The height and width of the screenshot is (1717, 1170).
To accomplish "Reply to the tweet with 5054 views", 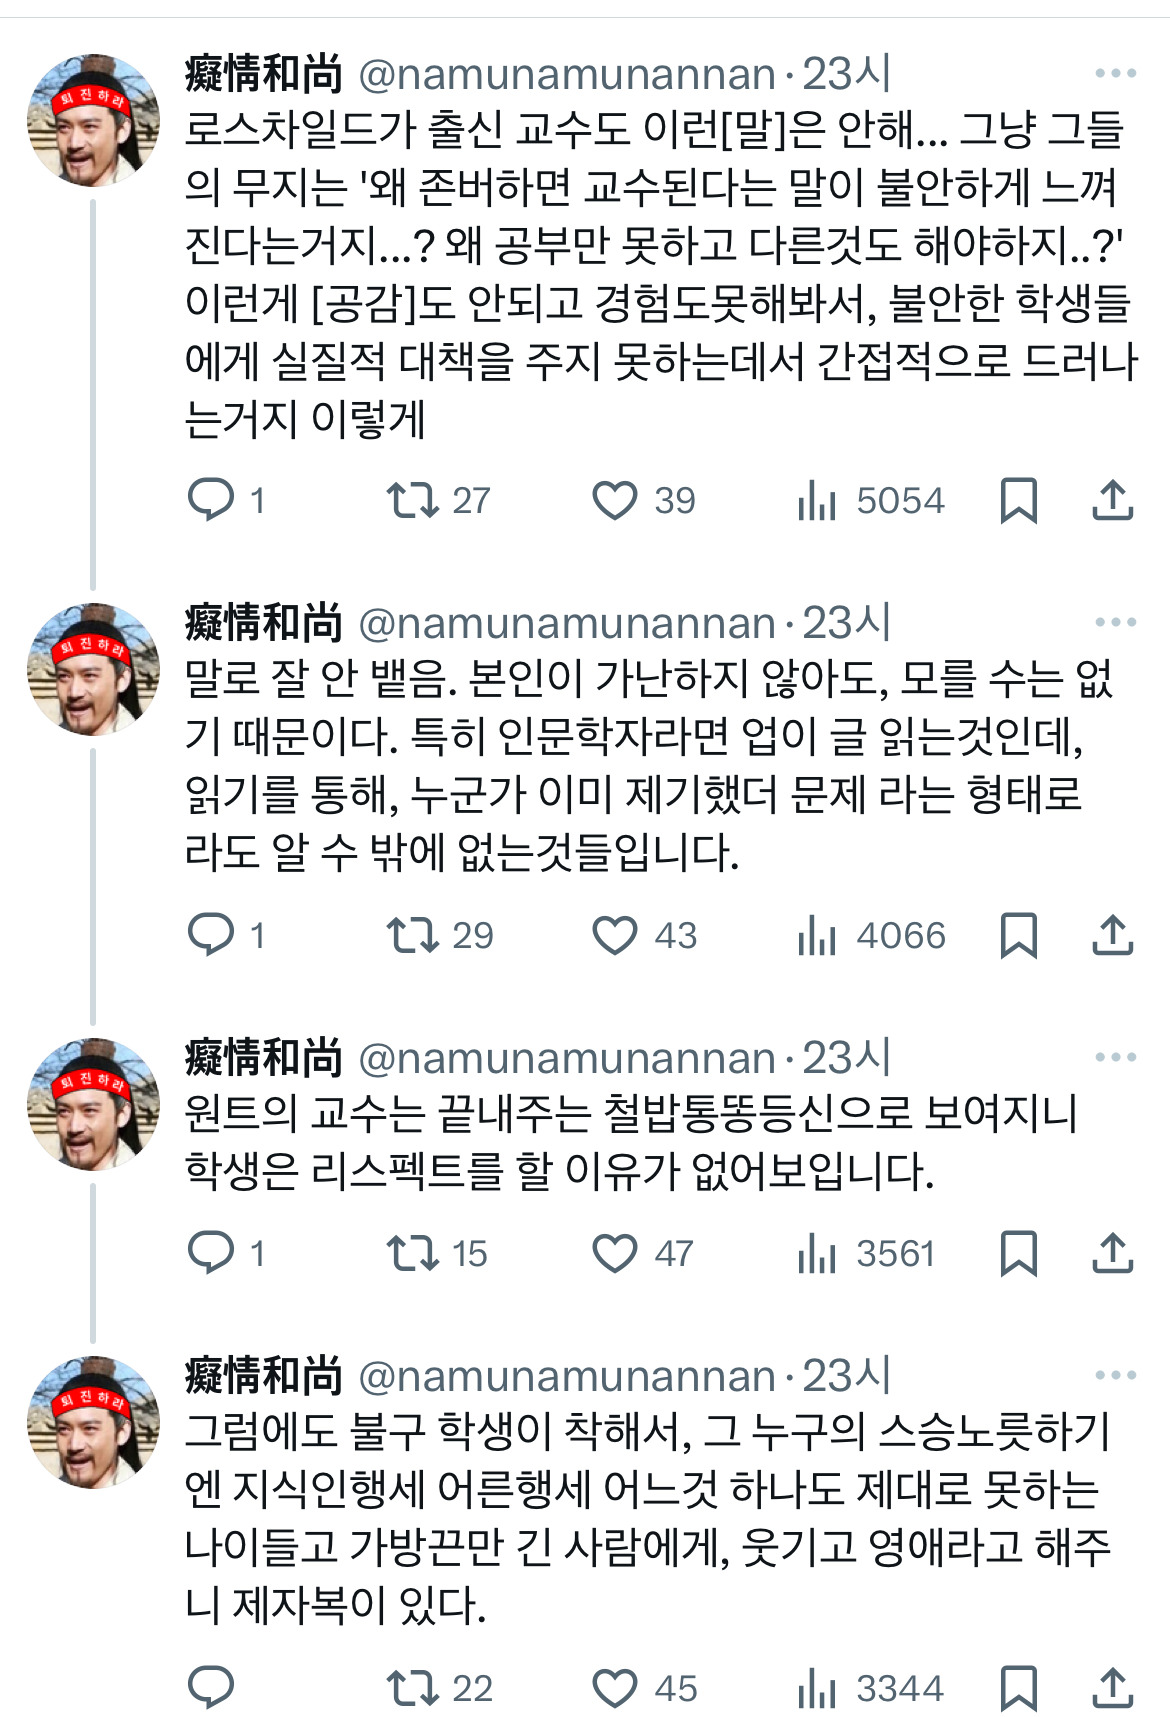I will (x=211, y=500).
